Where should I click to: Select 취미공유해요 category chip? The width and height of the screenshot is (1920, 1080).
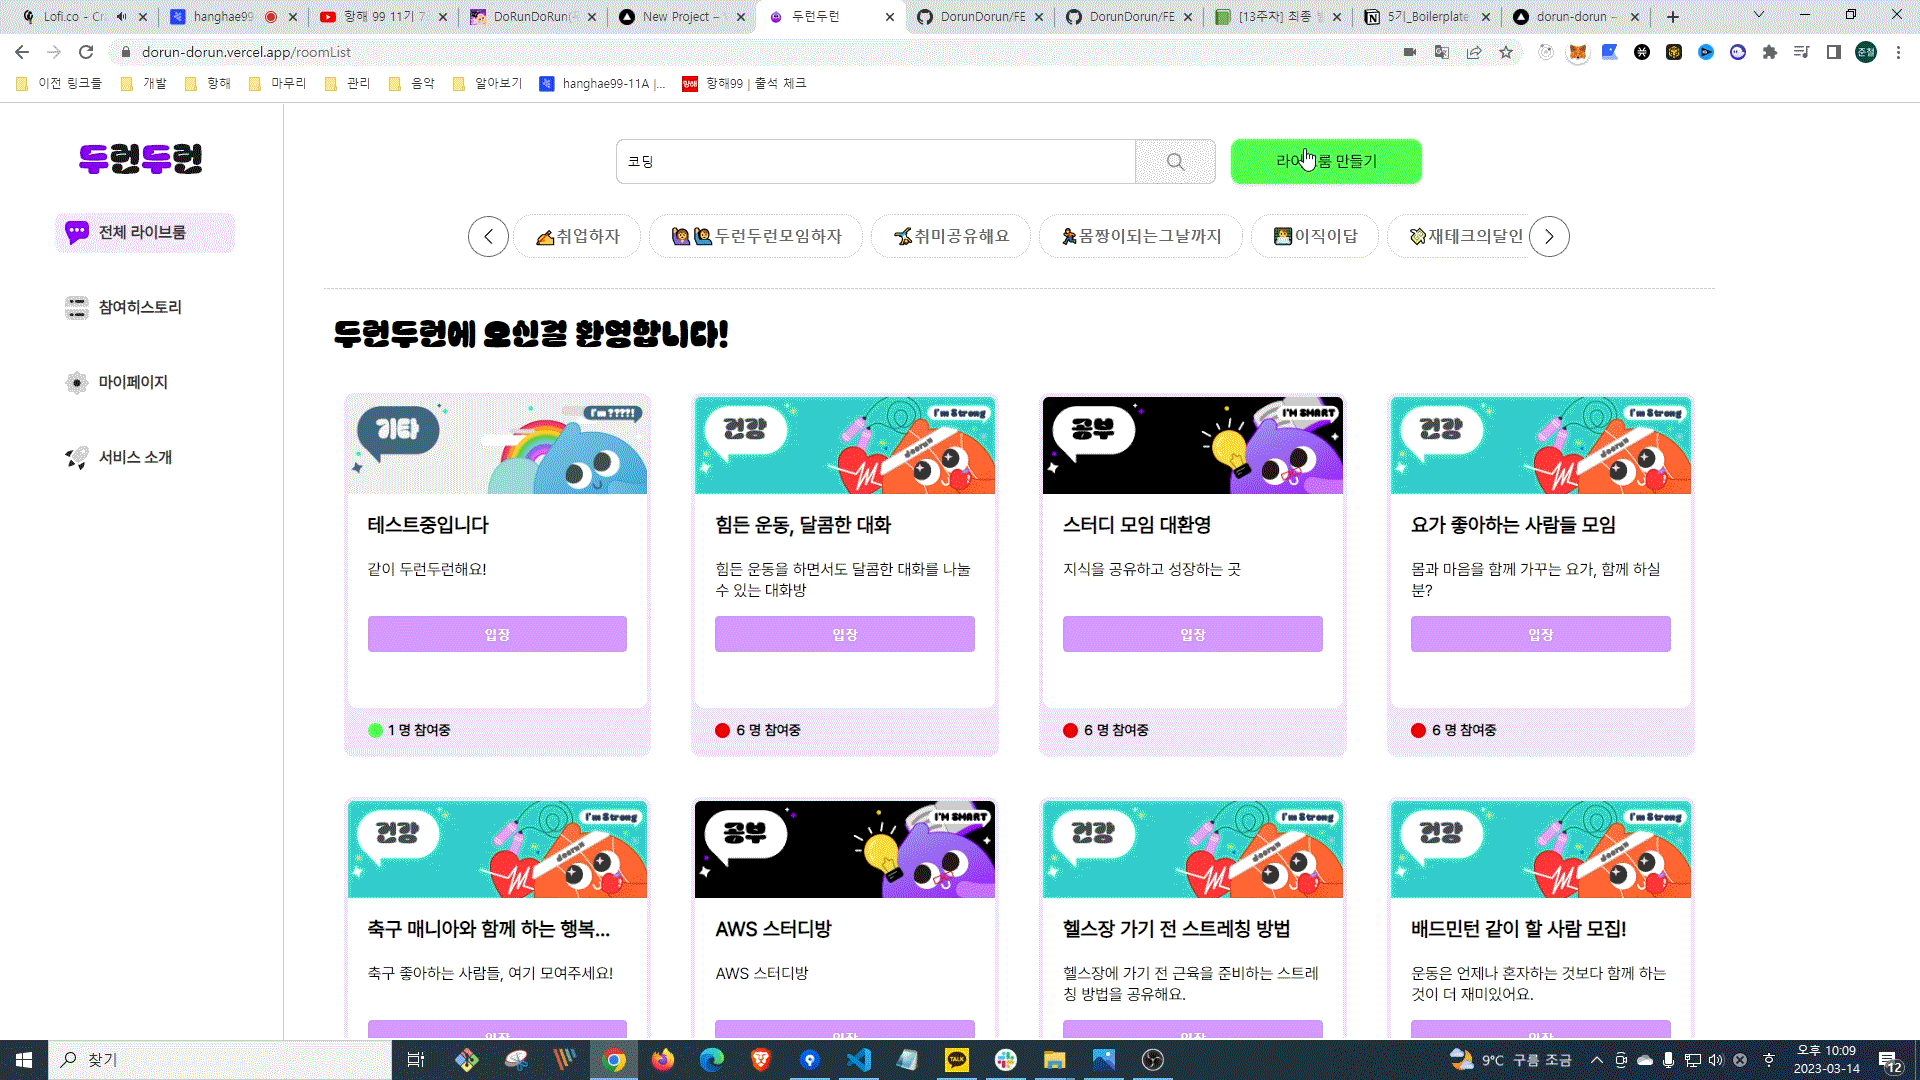(x=951, y=236)
